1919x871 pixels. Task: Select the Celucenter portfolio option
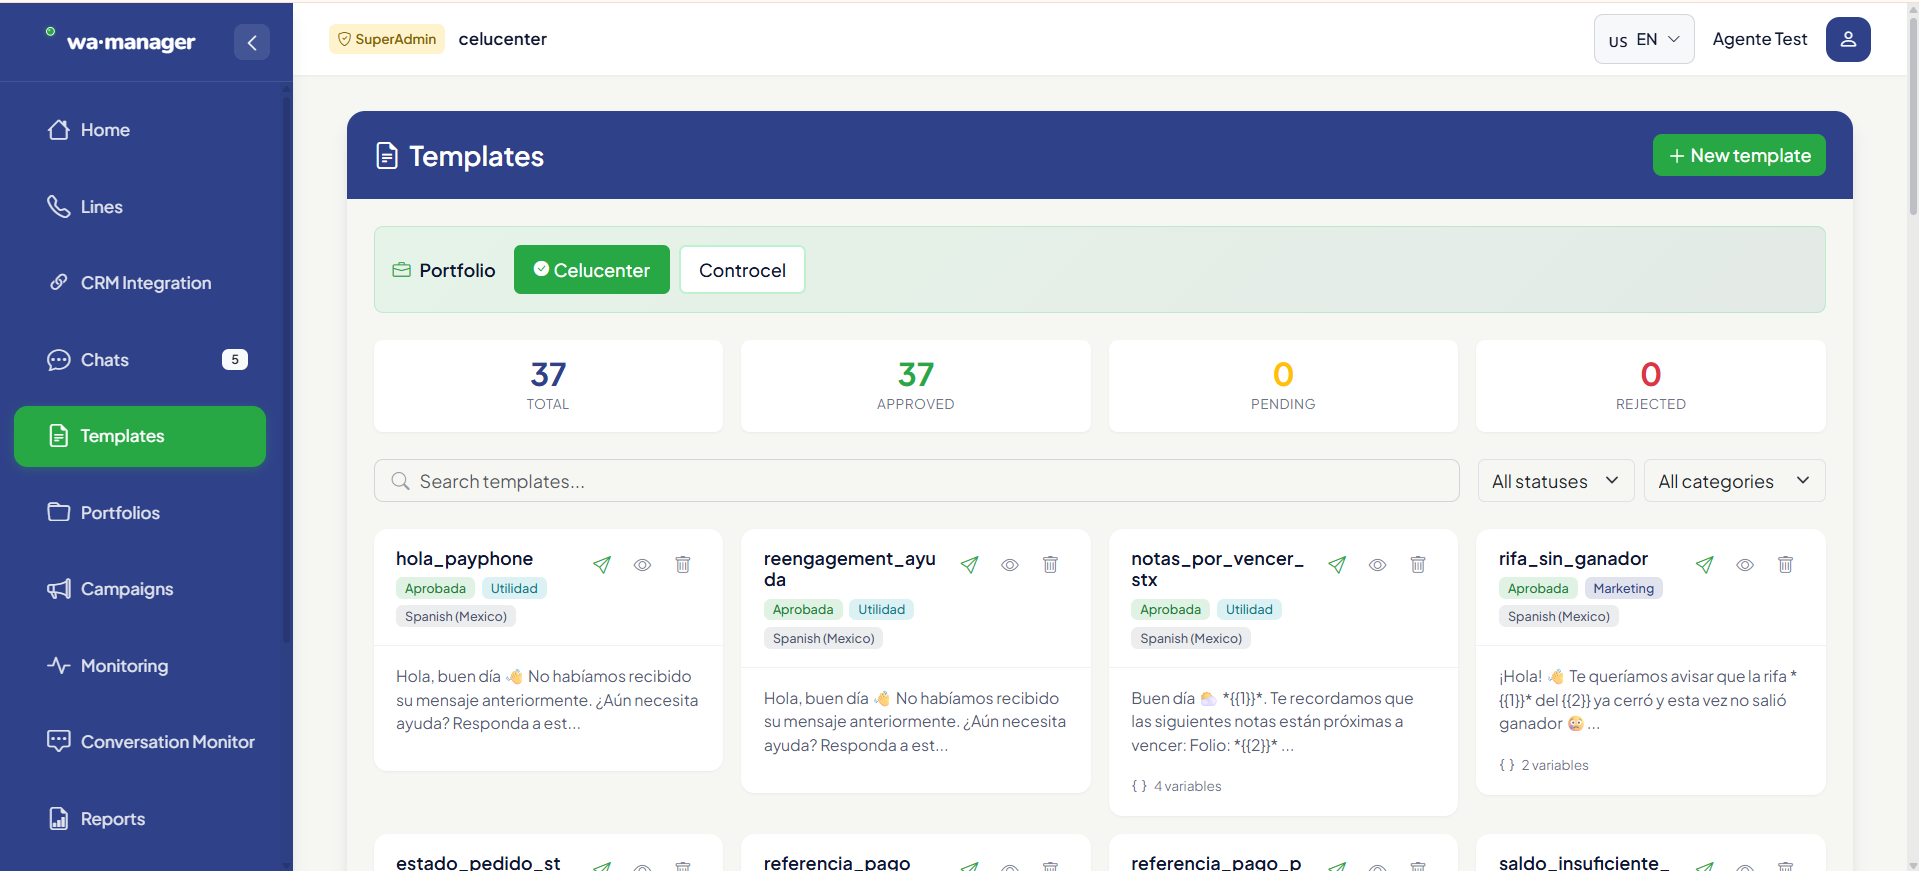click(x=592, y=270)
